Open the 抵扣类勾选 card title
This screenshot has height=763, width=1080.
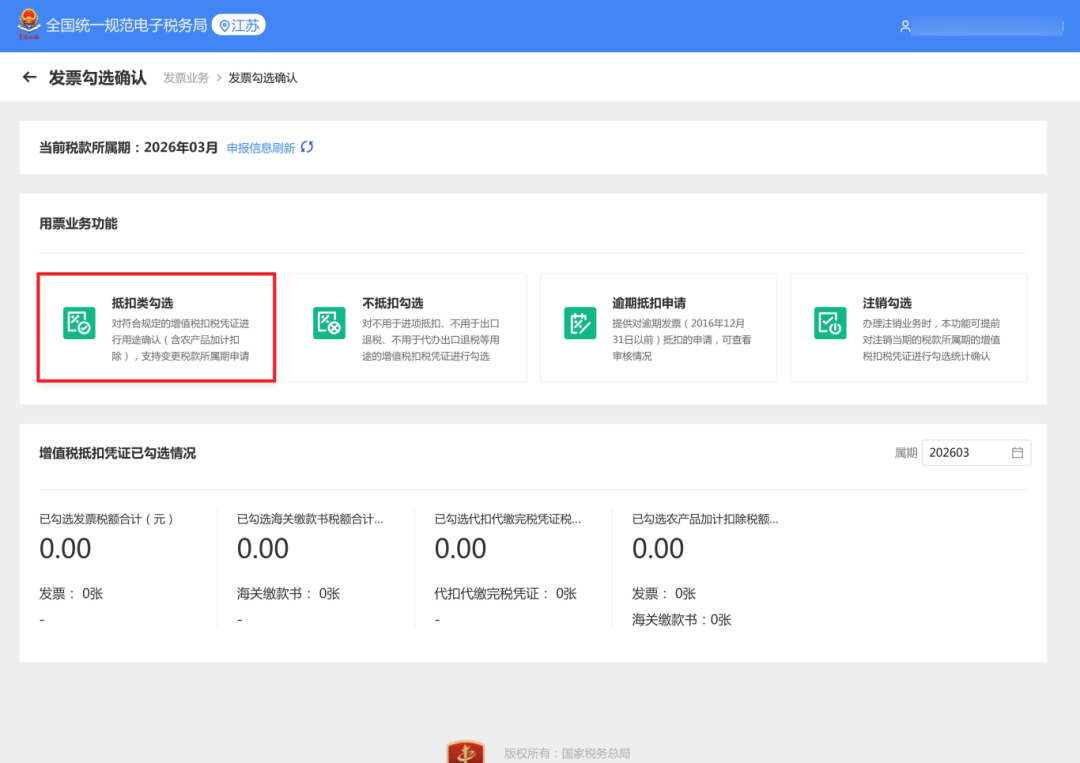click(143, 303)
